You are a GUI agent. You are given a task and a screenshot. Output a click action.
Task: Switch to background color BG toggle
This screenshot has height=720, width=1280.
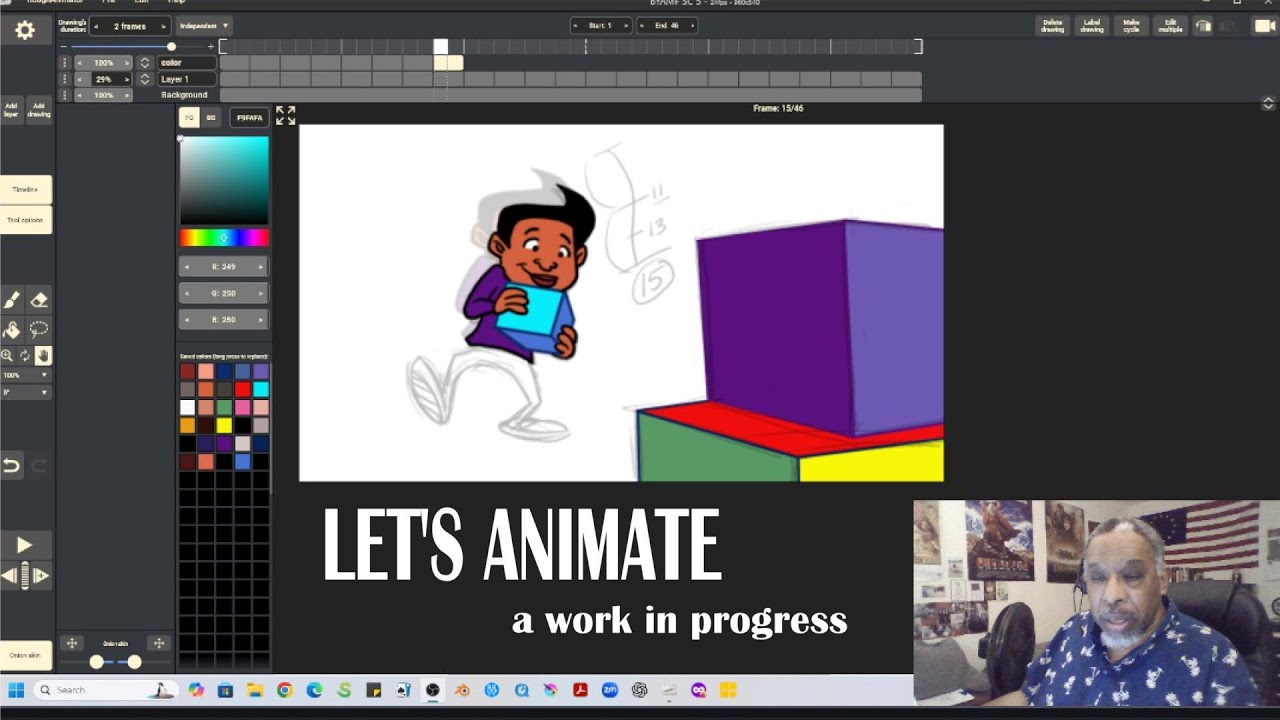coord(211,118)
